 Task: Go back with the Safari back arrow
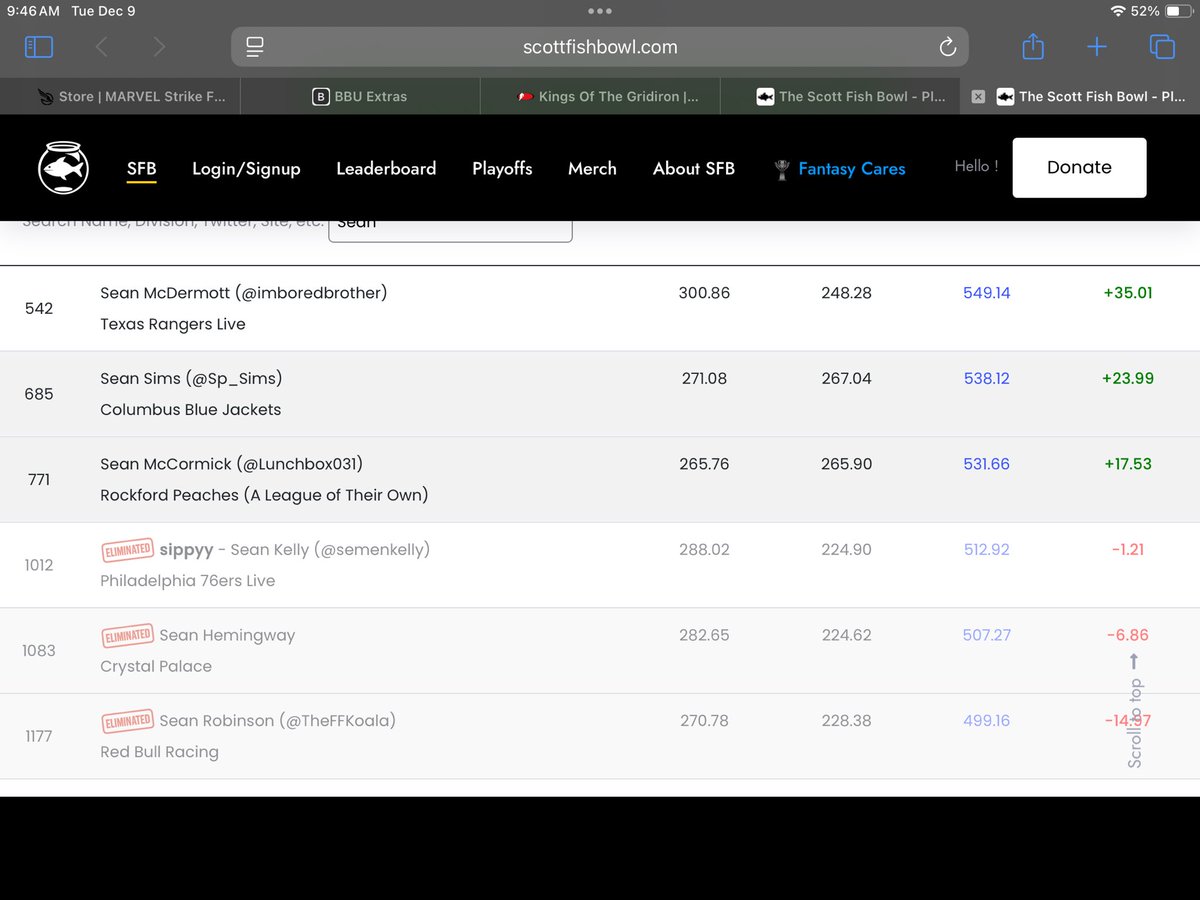click(x=101, y=47)
